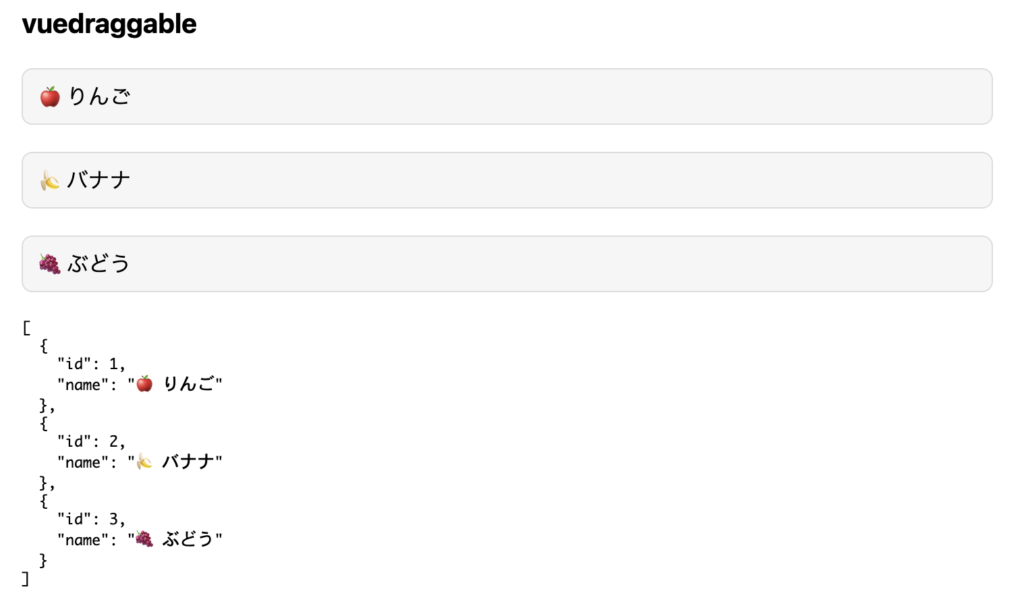Click the closing bracket of the JSON array
Image resolution: width=1024 pixels, height=606 pixels.
pyautogui.click(x=25, y=579)
